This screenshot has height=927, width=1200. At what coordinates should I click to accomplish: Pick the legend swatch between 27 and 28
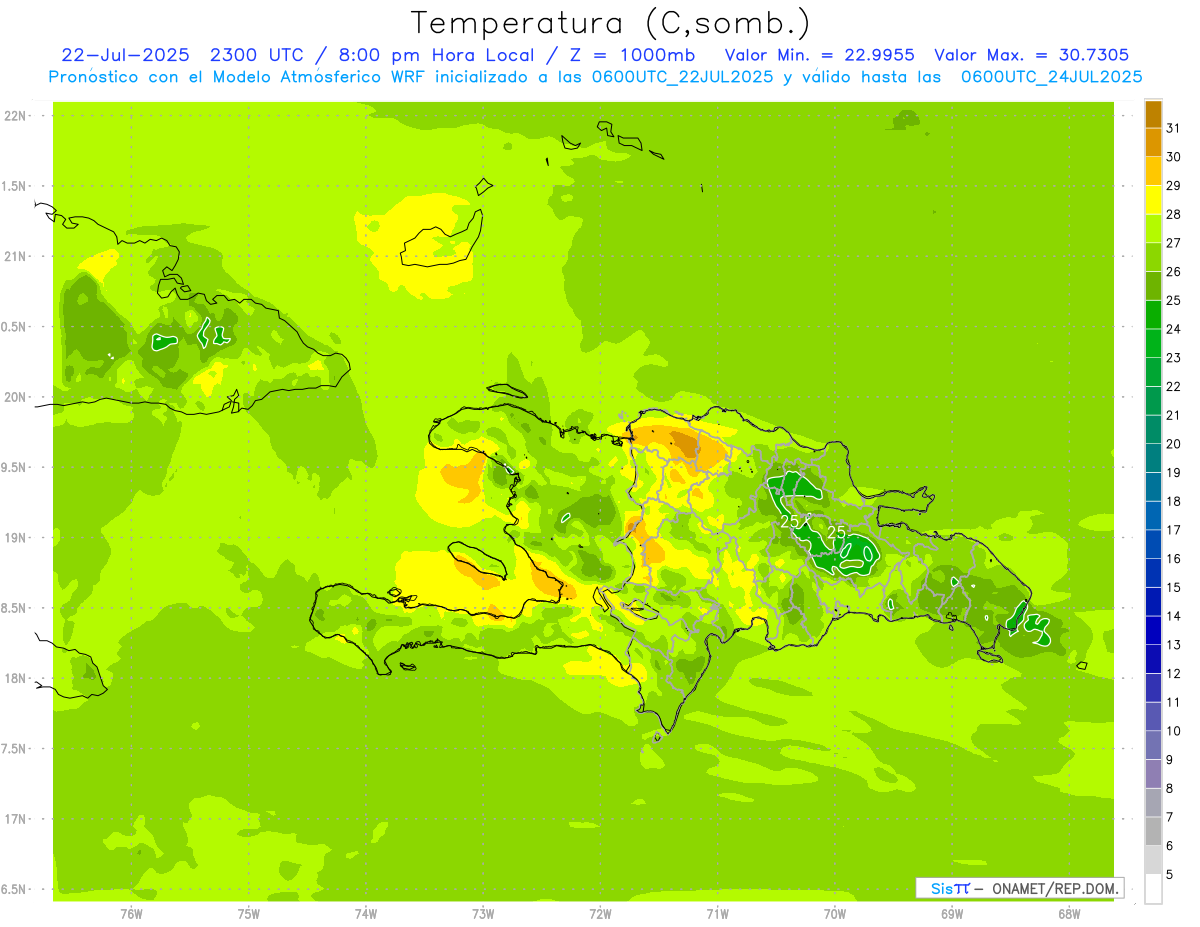point(1153,228)
